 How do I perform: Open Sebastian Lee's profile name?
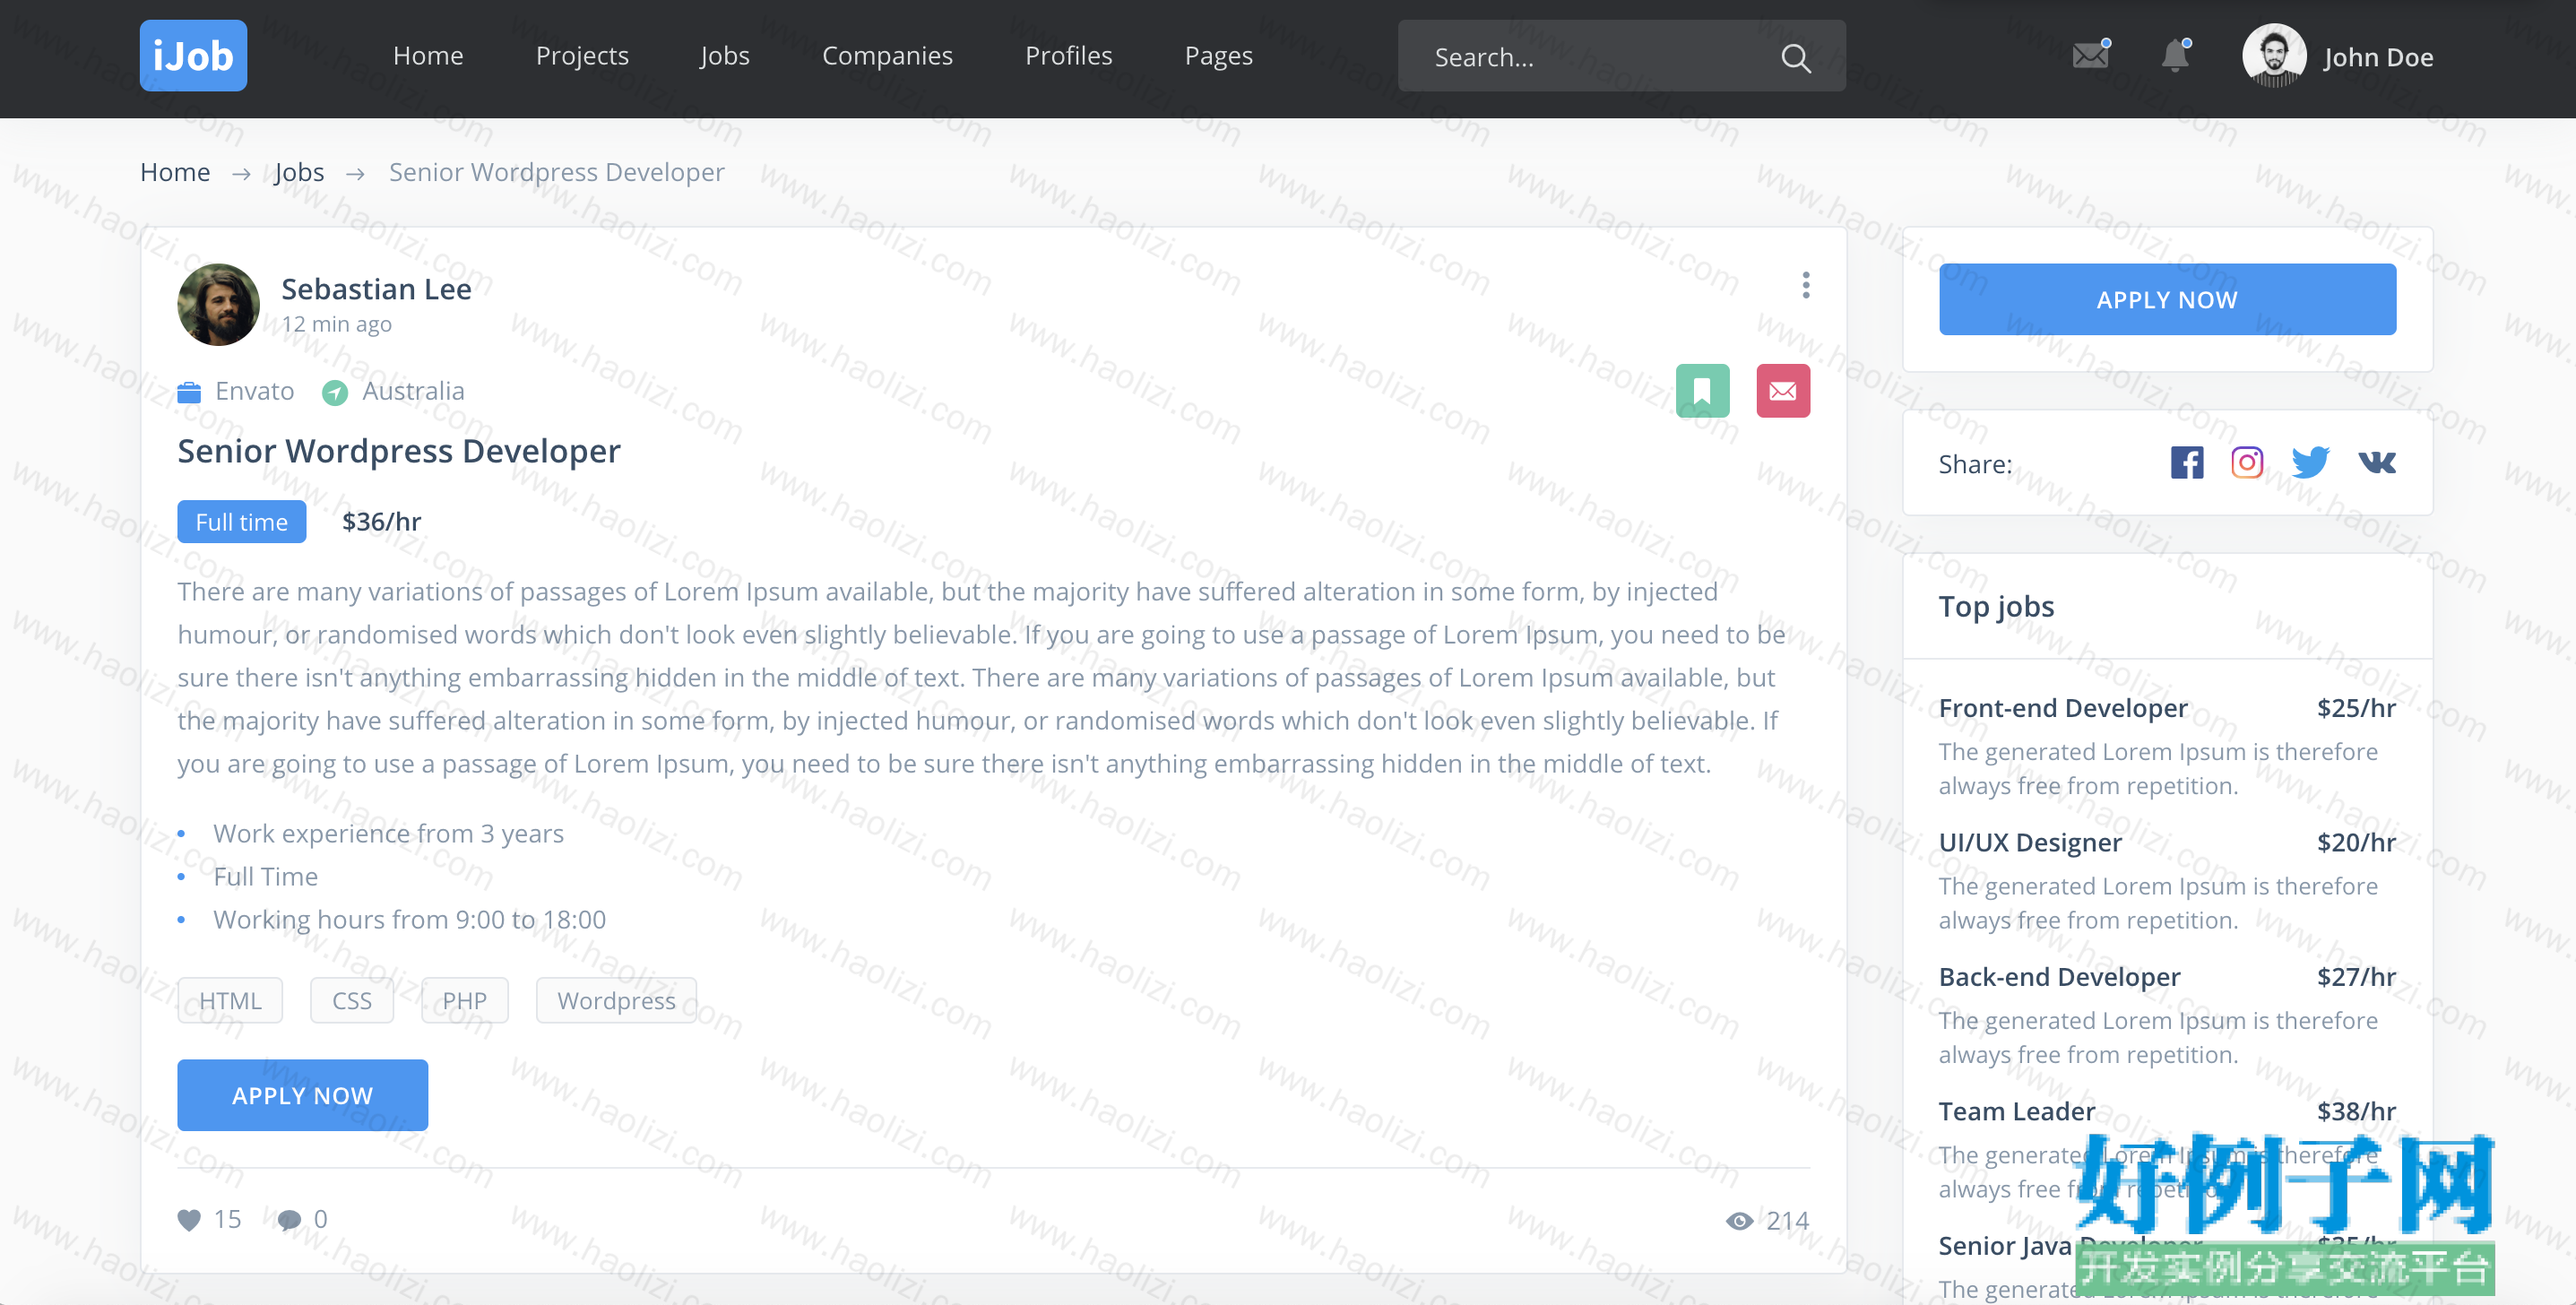(376, 289)
